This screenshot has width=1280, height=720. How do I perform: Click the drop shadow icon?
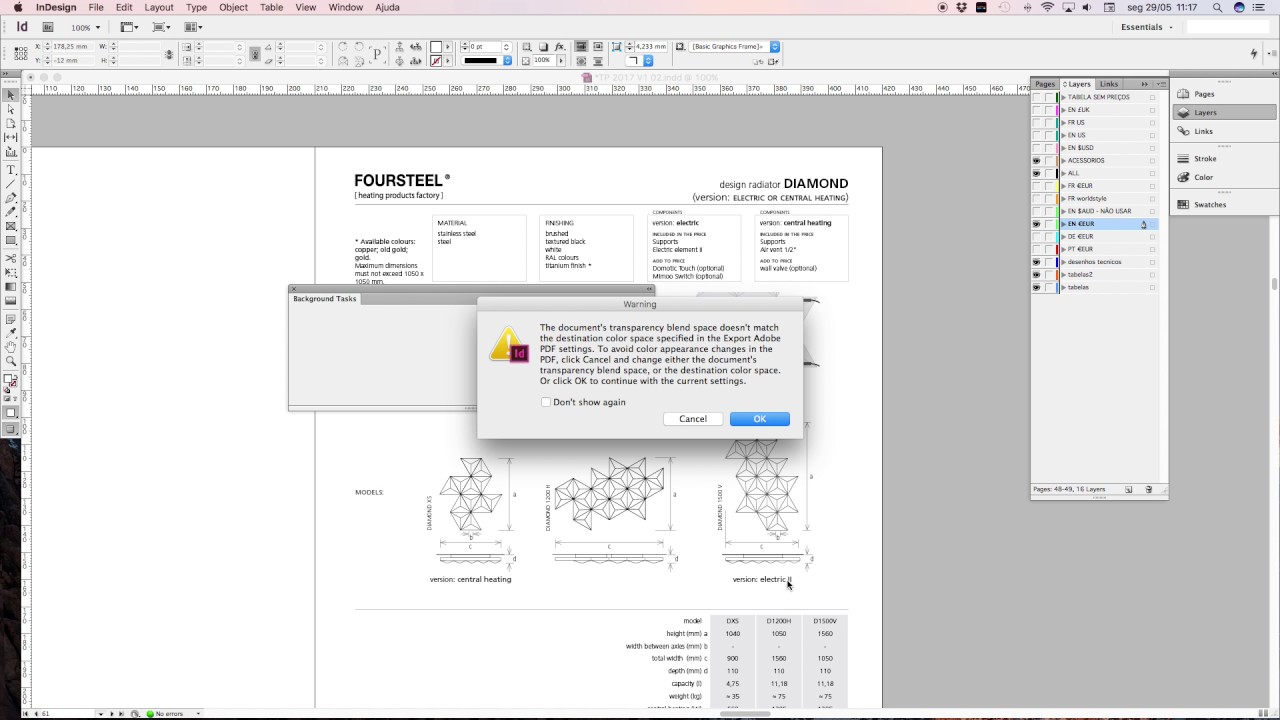[x=543, y=47]
